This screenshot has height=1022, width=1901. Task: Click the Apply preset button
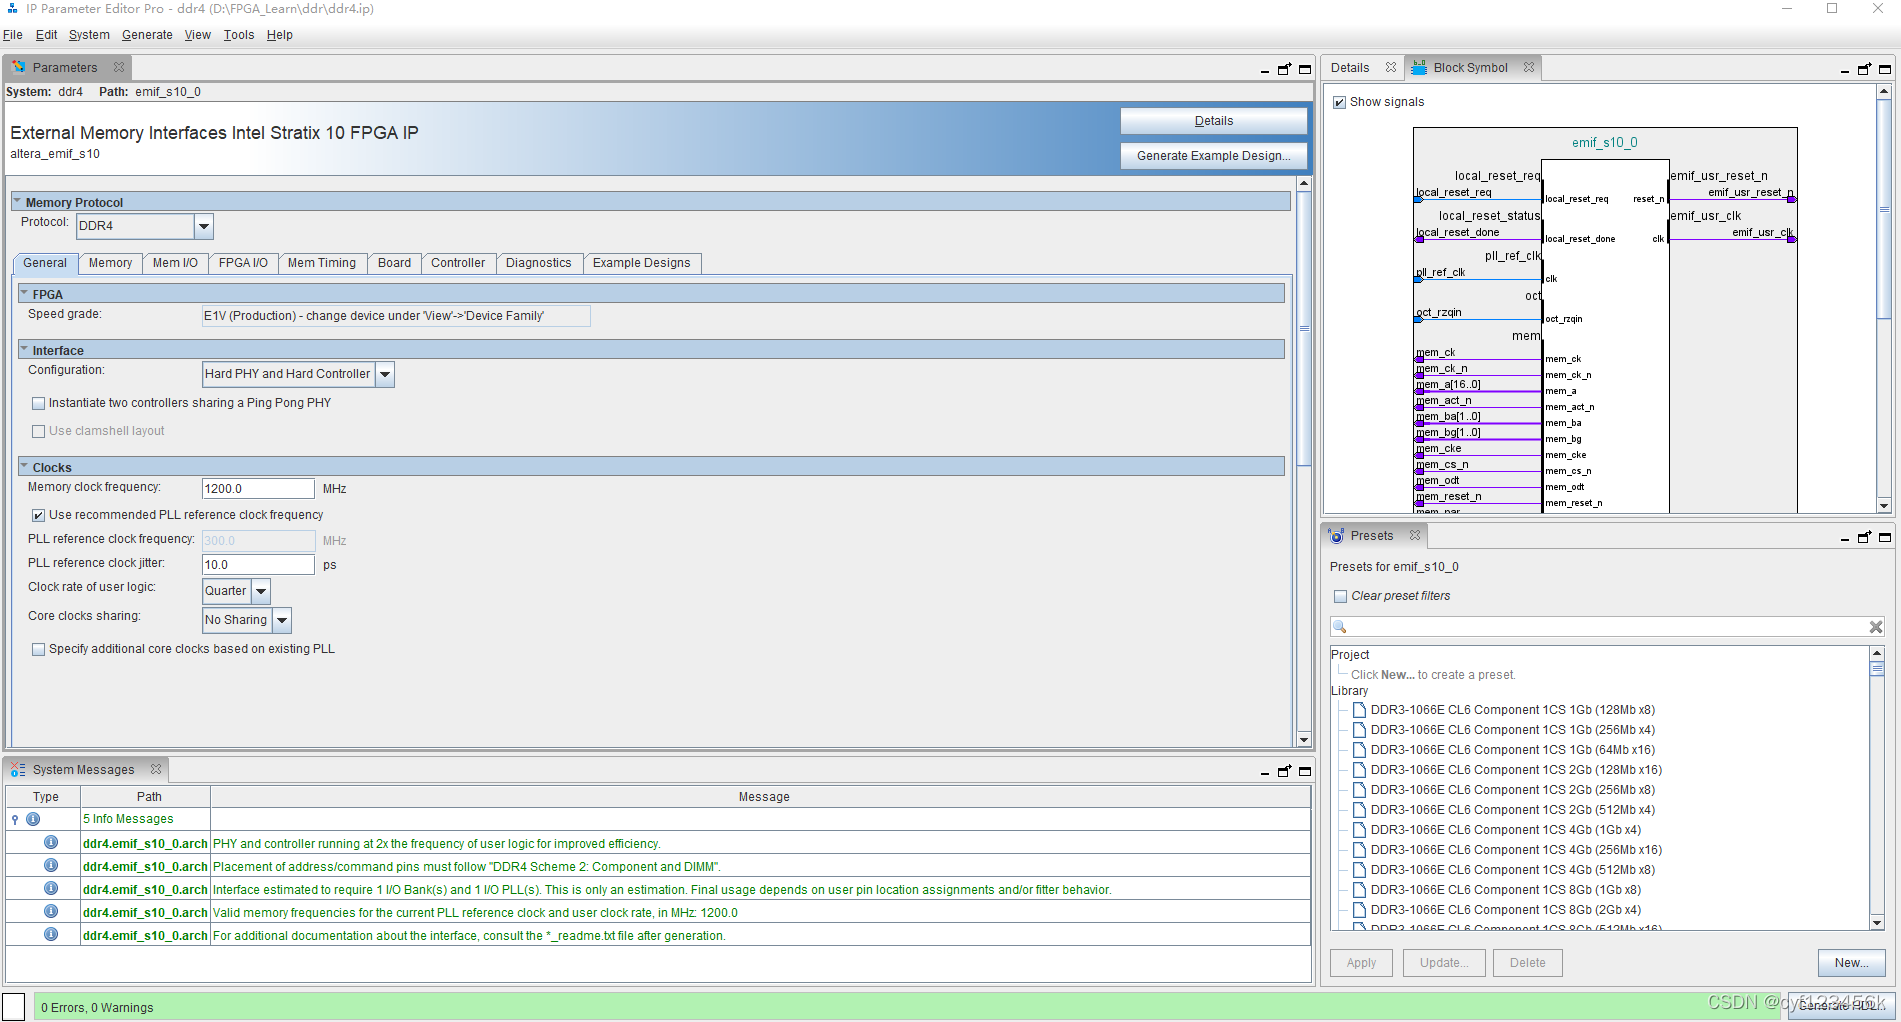(1361, 963)
